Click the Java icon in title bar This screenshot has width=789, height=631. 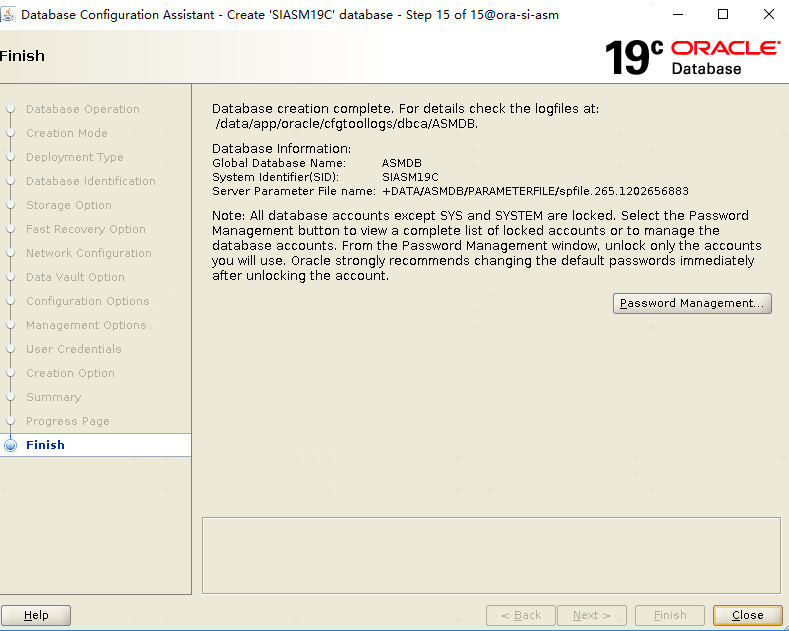click(x=8, y=14)
